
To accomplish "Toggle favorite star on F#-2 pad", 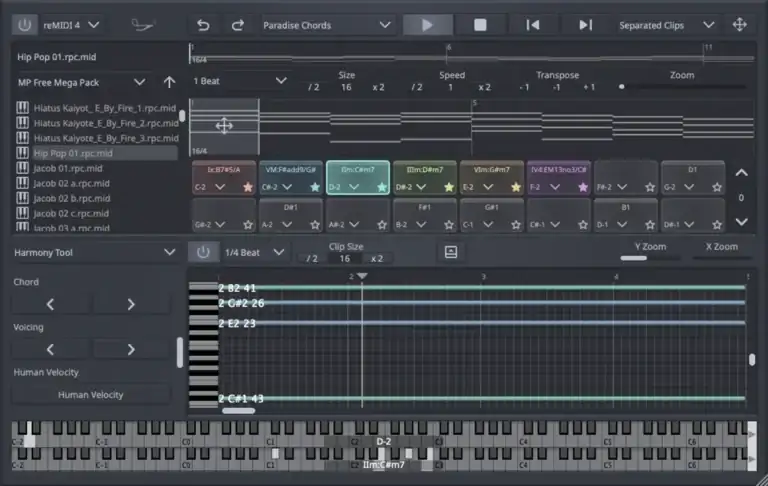I will 650,187.
